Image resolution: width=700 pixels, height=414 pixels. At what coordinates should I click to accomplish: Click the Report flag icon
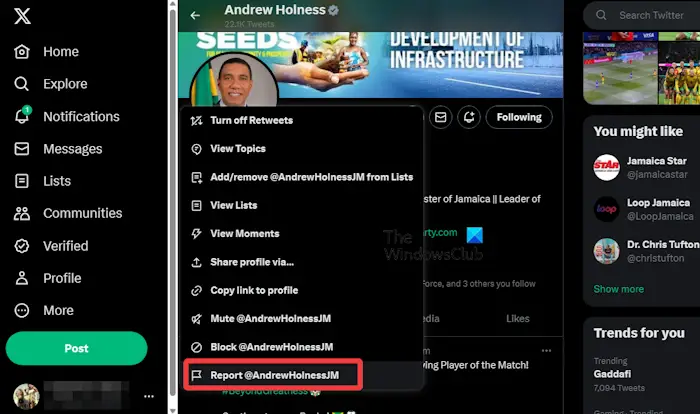click(196, 375)
